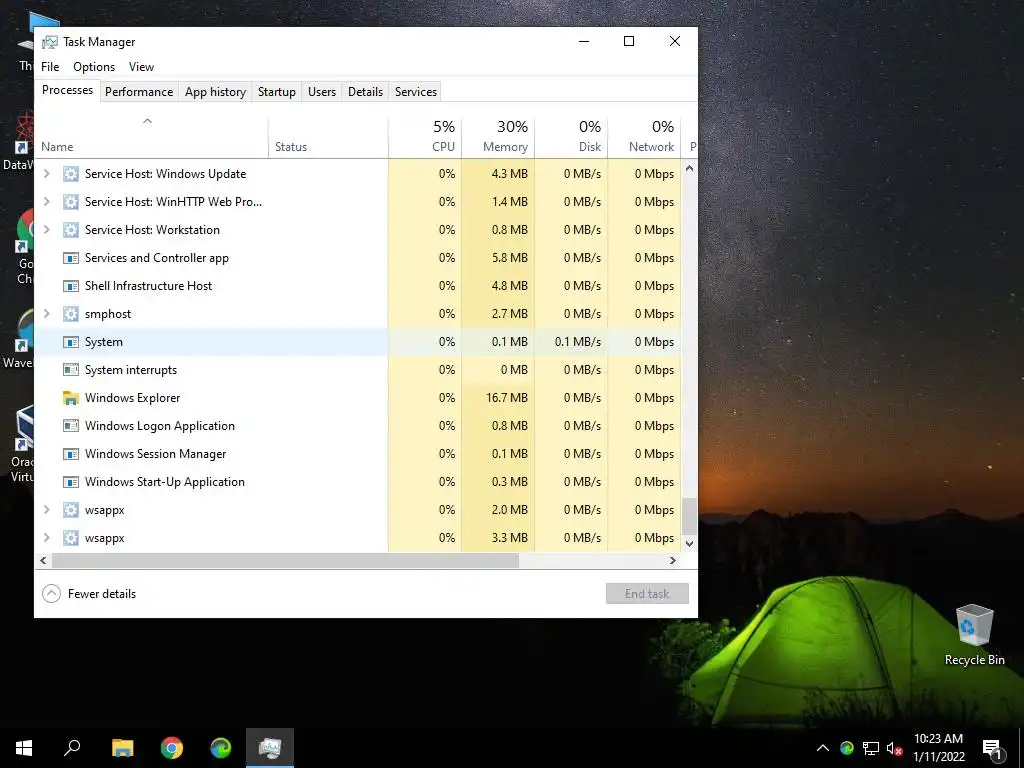The width and height of the screenshot is (1024, 768).
Task: Open File Explorer from the taskbar
Action: tap(122, 748)
